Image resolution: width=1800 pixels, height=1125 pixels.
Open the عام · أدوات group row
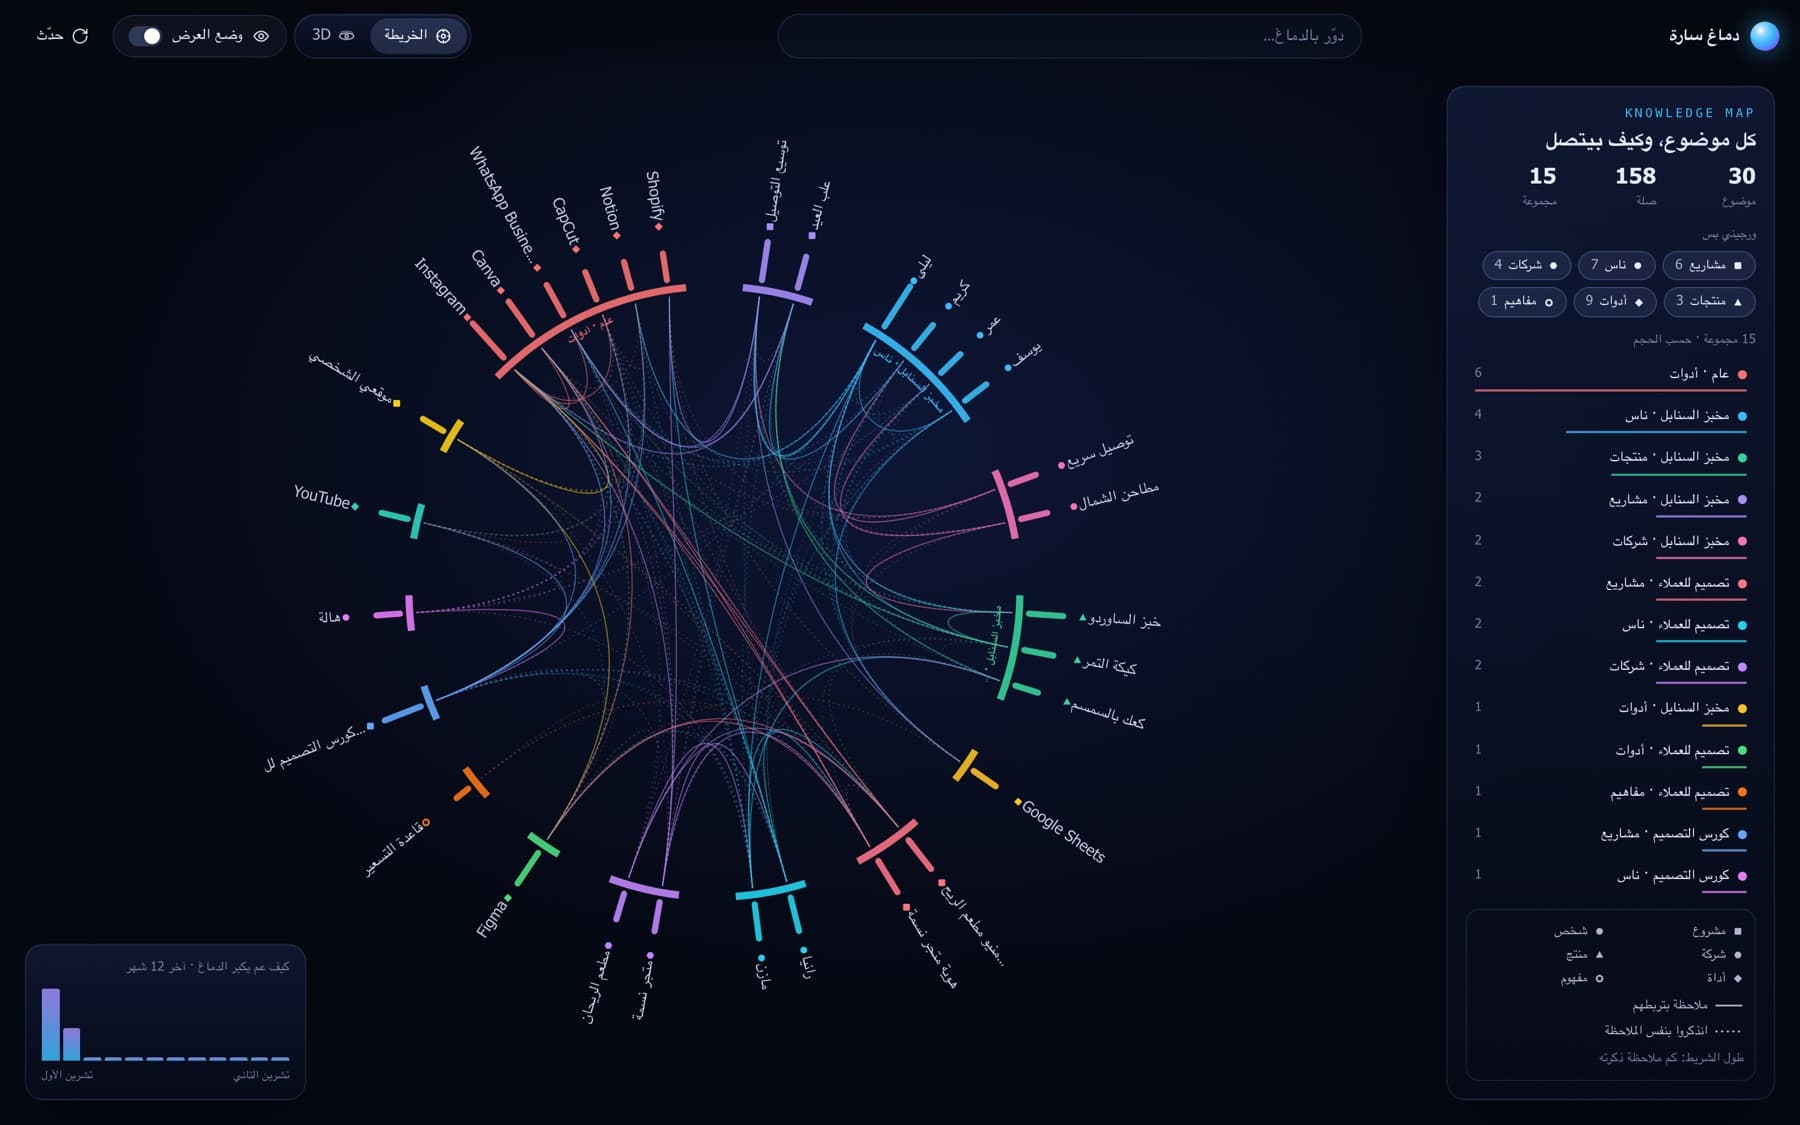click(x=1610, y=377)
